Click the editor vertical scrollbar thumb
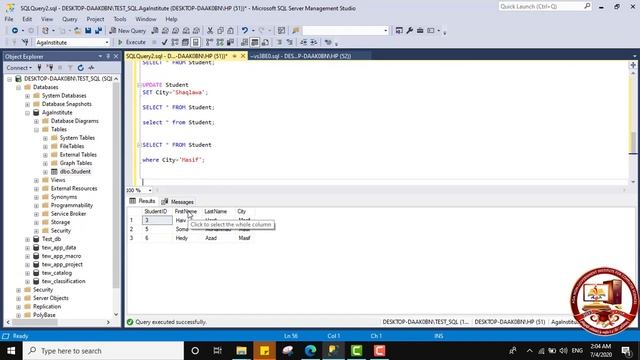This screenshot has width=640, height=360. (633, 142)
